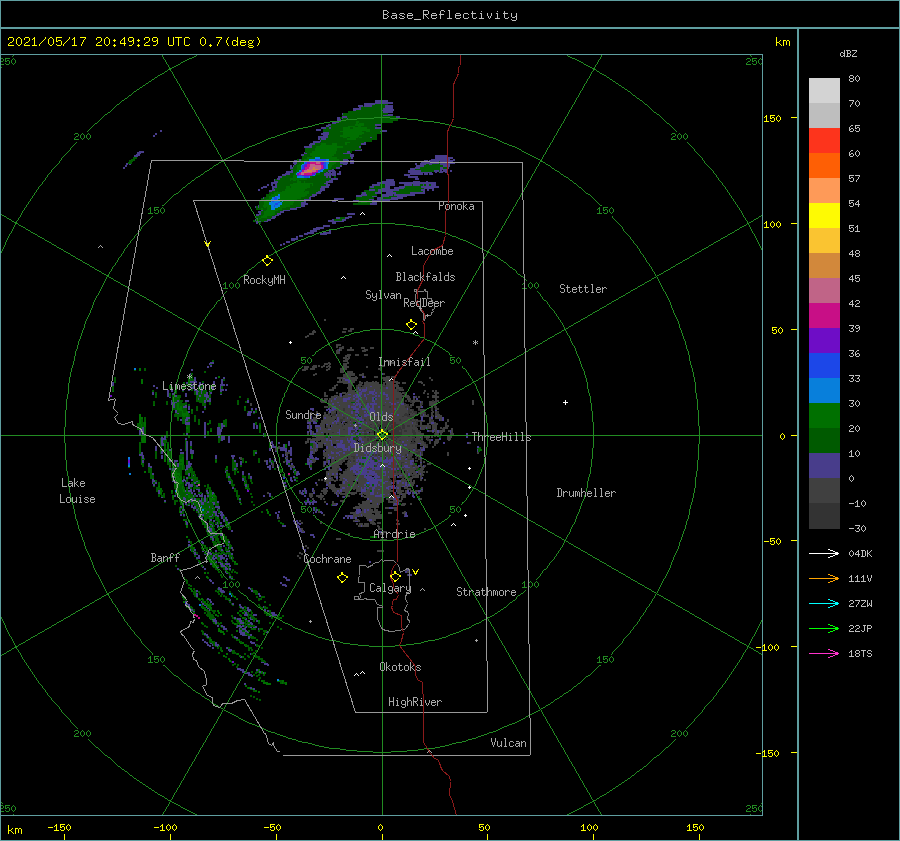The image size is (900, 841).
Task: Click the yellow v marker right of Calgary diamond
Action: [415, 572]
